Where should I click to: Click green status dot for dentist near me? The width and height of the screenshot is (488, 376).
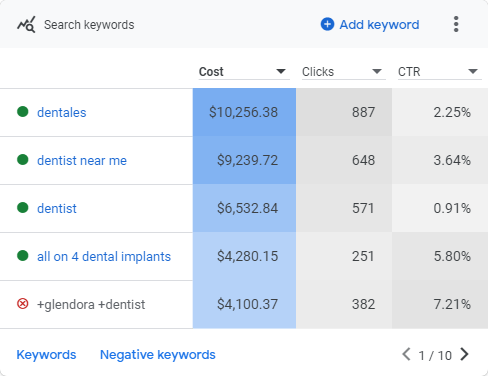click(23, 160)
